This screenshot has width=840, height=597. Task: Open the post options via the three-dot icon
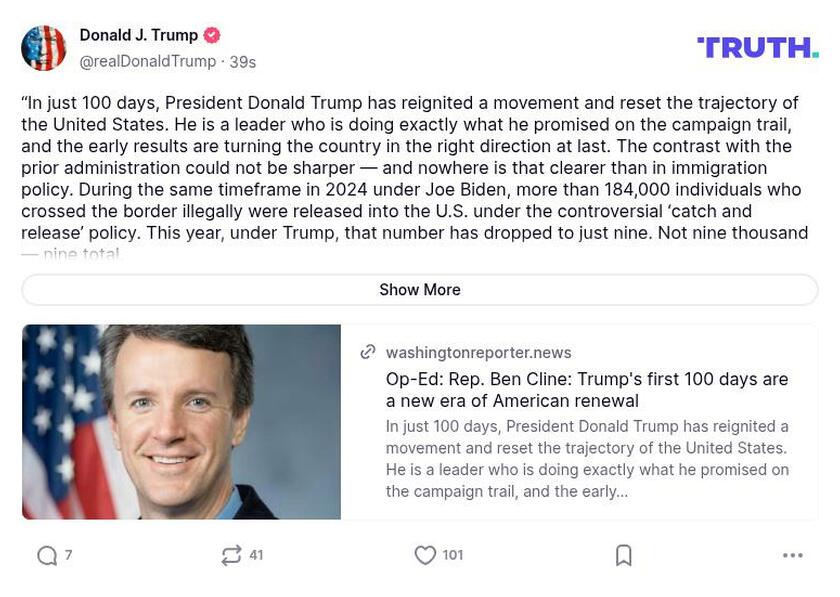(x=793, y=556)
